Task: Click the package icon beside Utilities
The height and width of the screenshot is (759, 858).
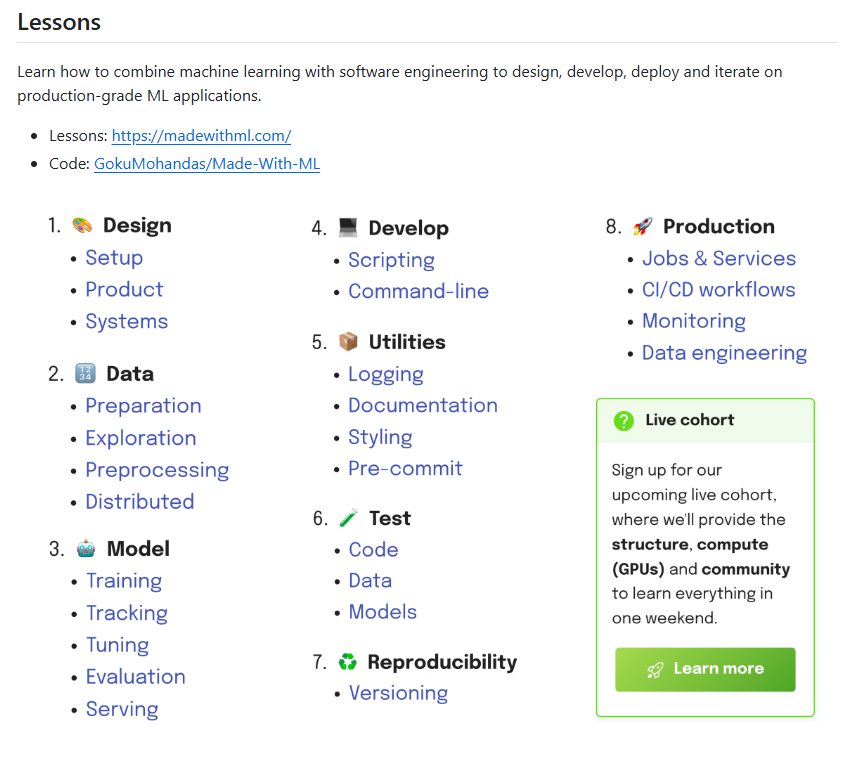Action: [x=348, y=341]
